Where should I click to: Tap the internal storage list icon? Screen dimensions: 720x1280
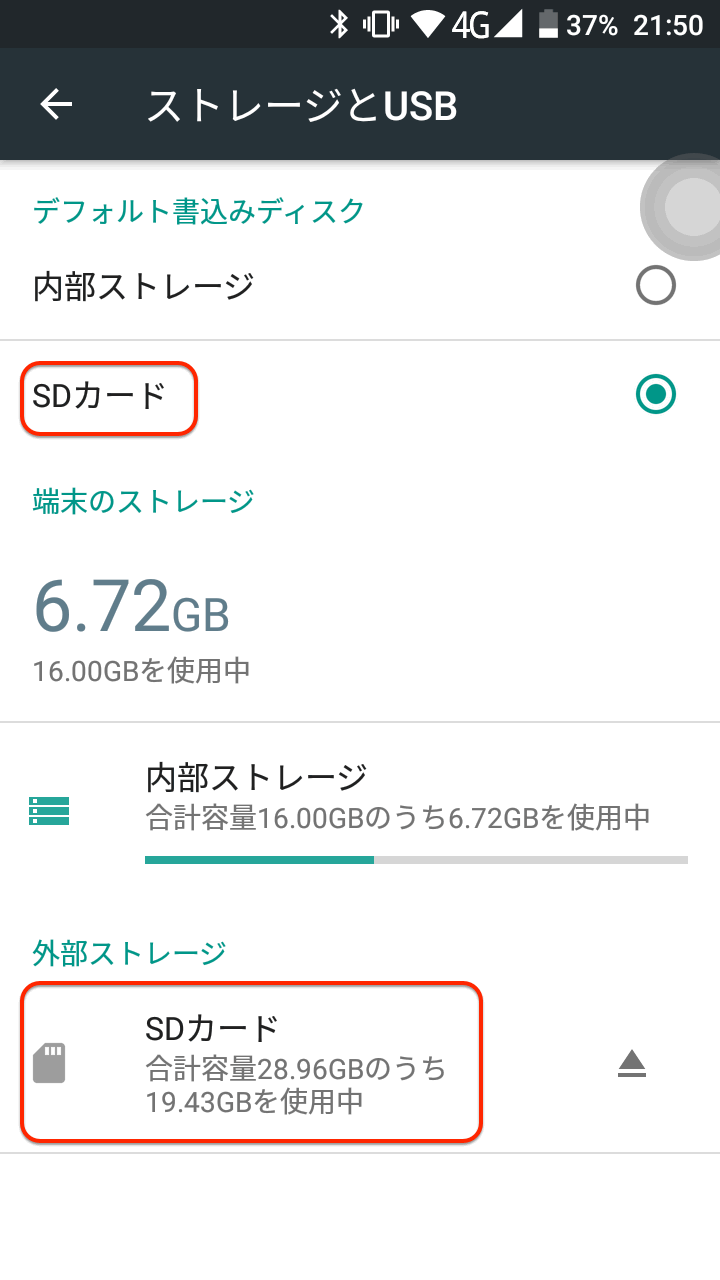point(49,810)
